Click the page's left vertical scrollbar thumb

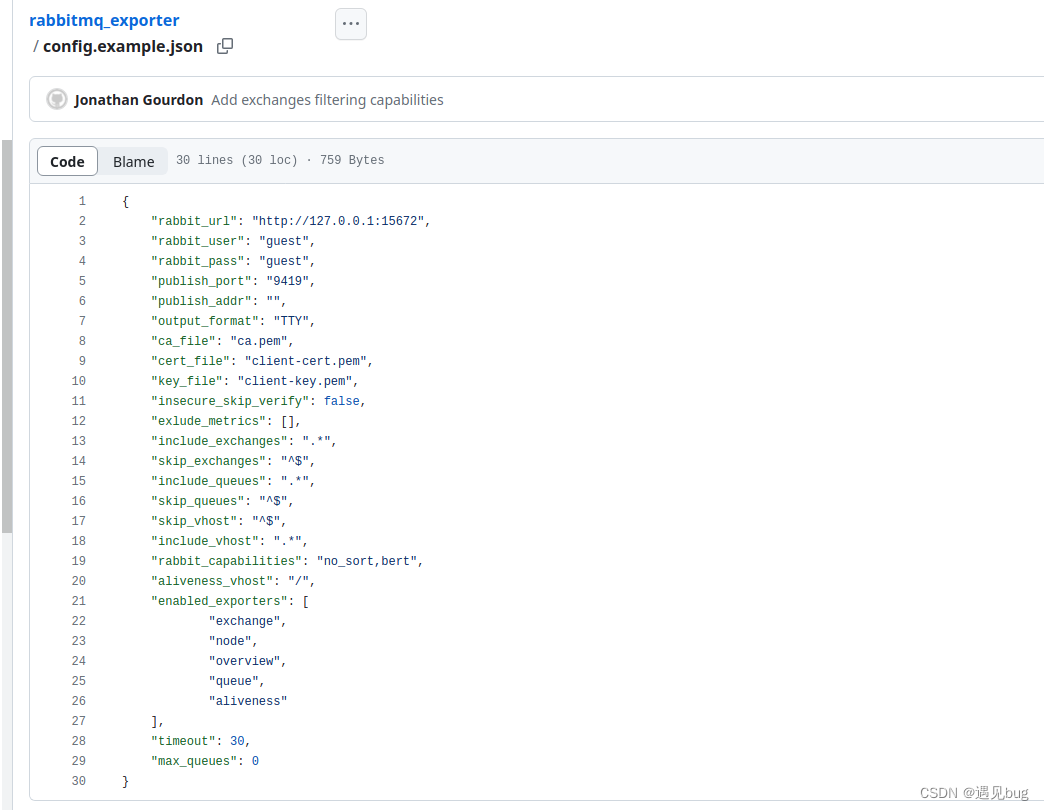[7, 336]
